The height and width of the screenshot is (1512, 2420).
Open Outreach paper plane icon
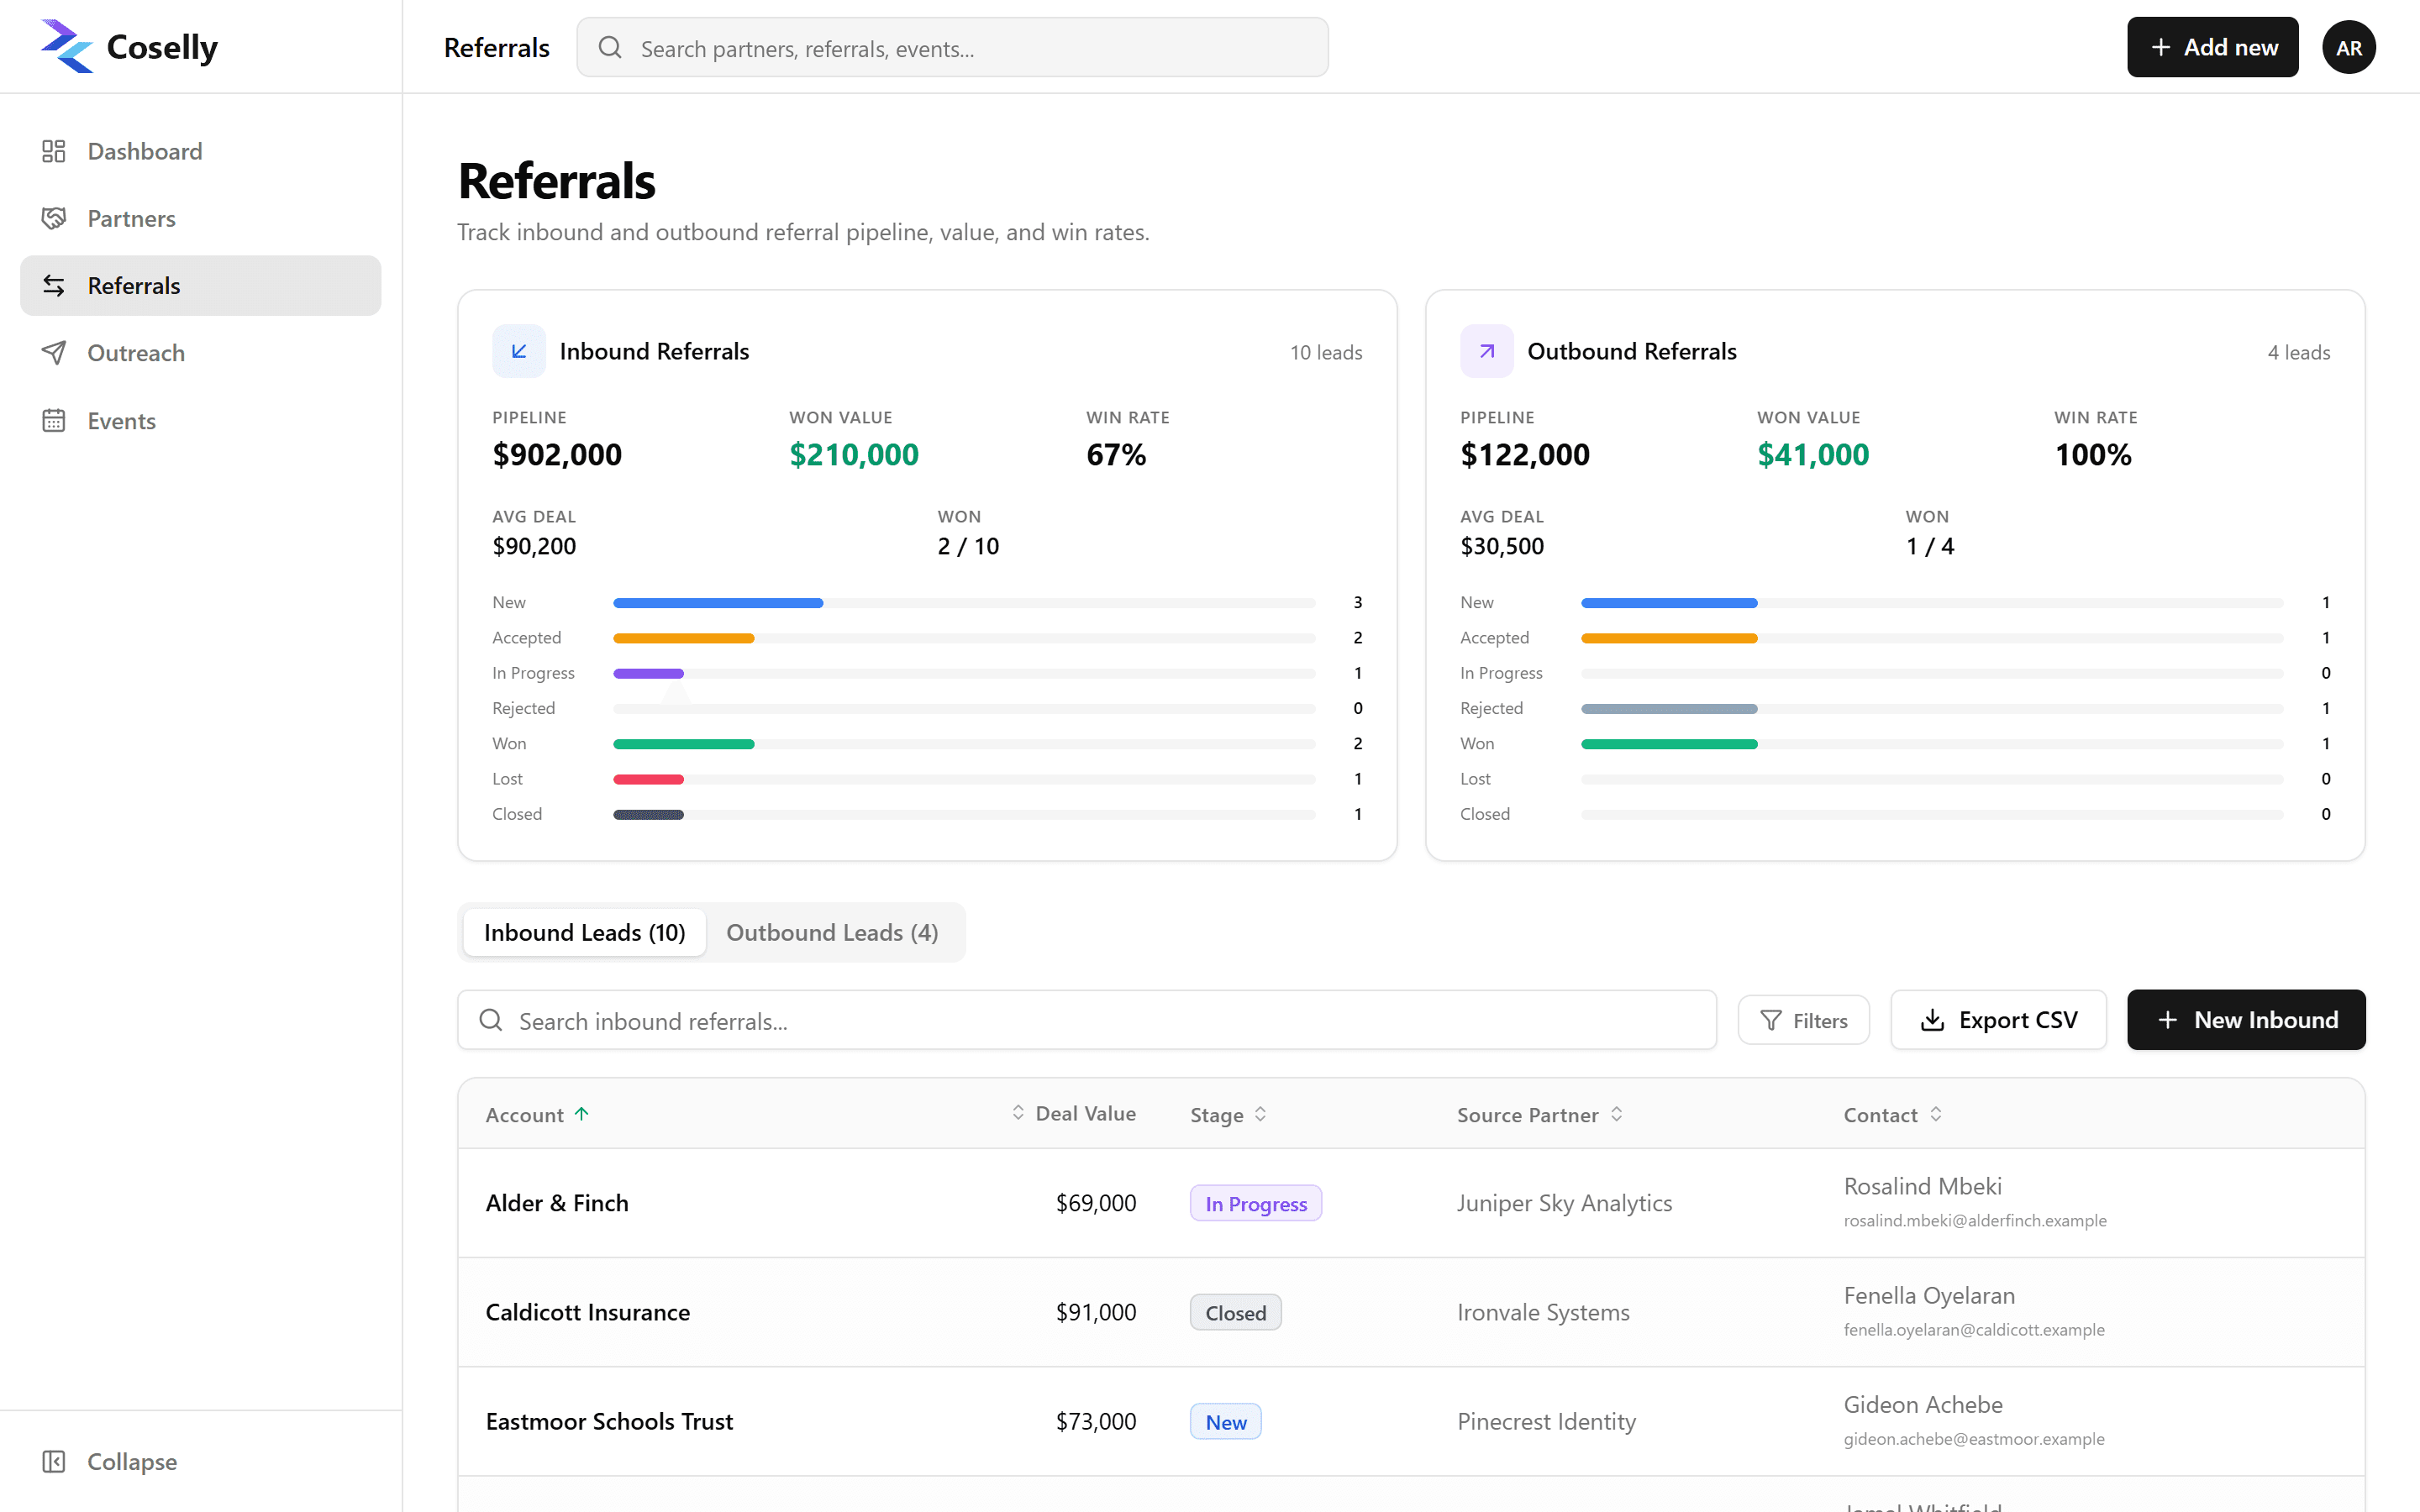[x=54, y=353]
